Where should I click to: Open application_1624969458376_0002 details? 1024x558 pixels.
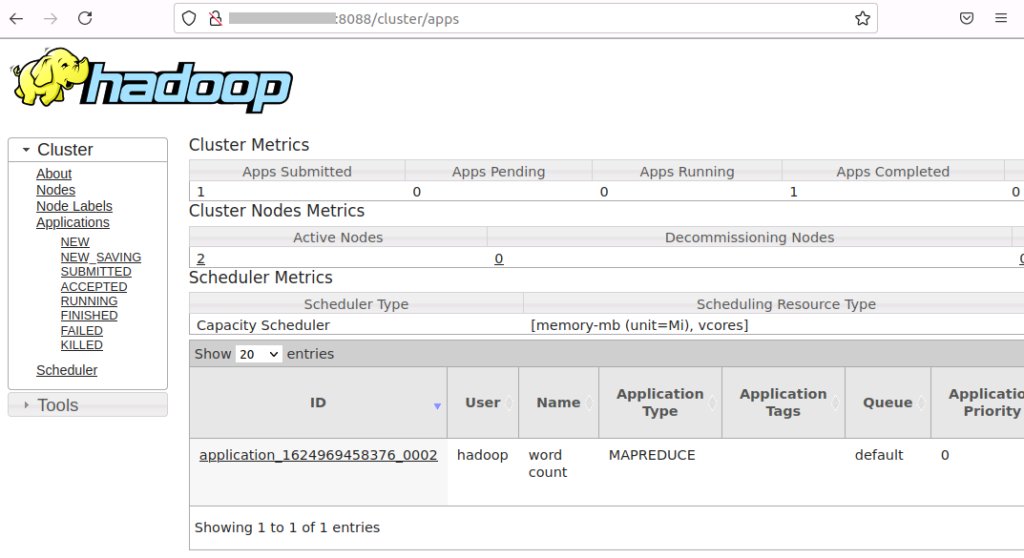[x=318, y=455]
